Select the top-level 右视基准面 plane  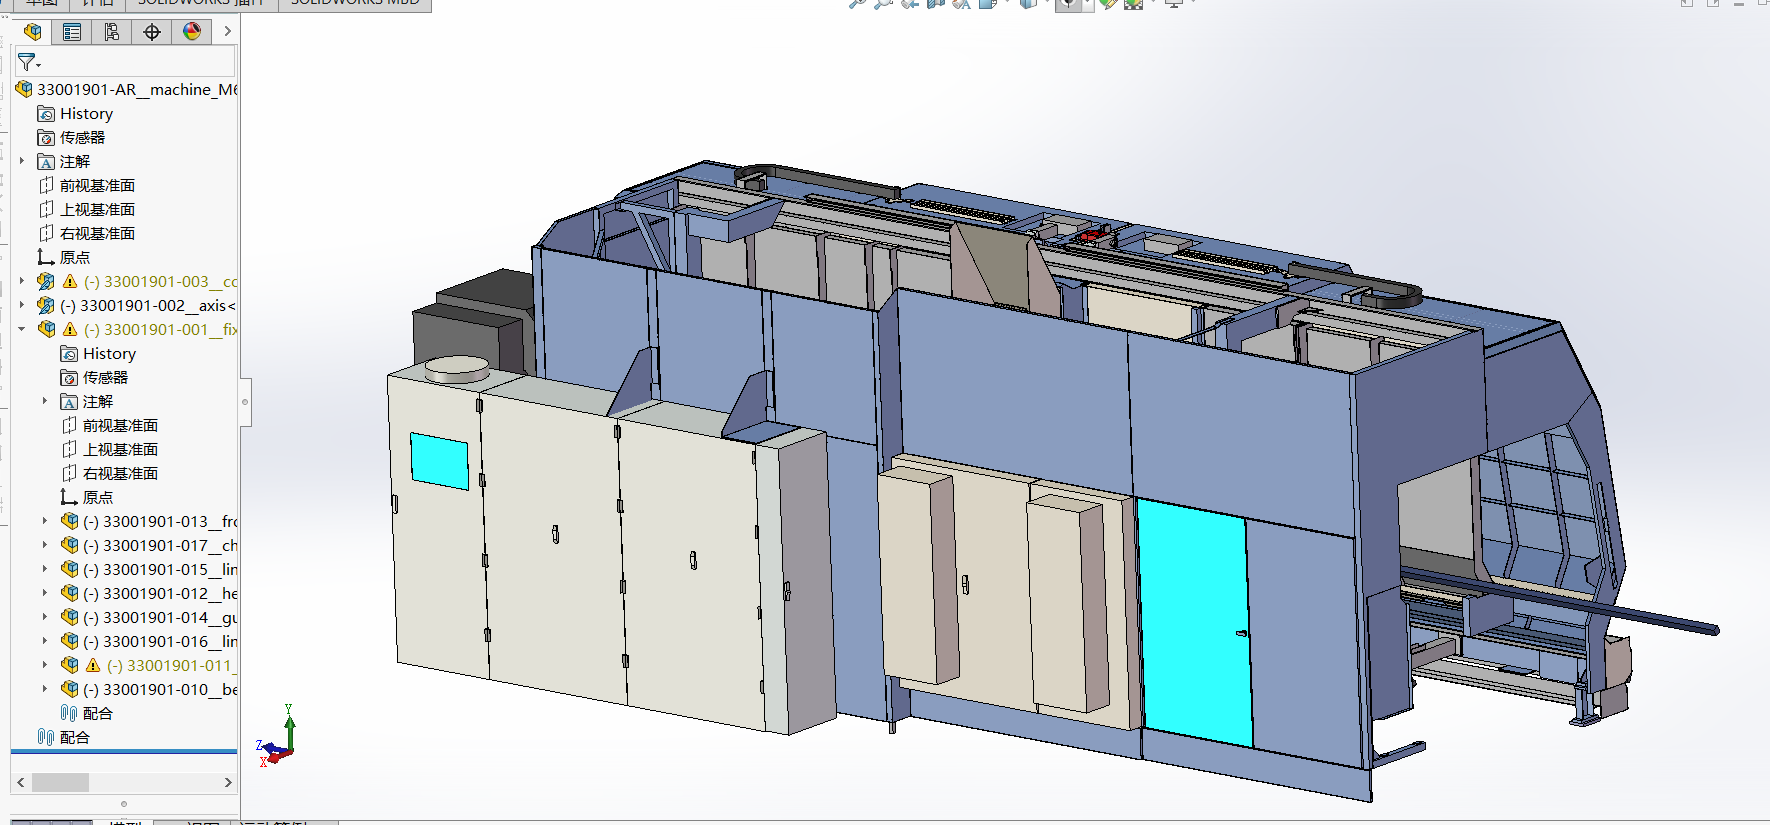pyautogui.click(x=97, y=233)
